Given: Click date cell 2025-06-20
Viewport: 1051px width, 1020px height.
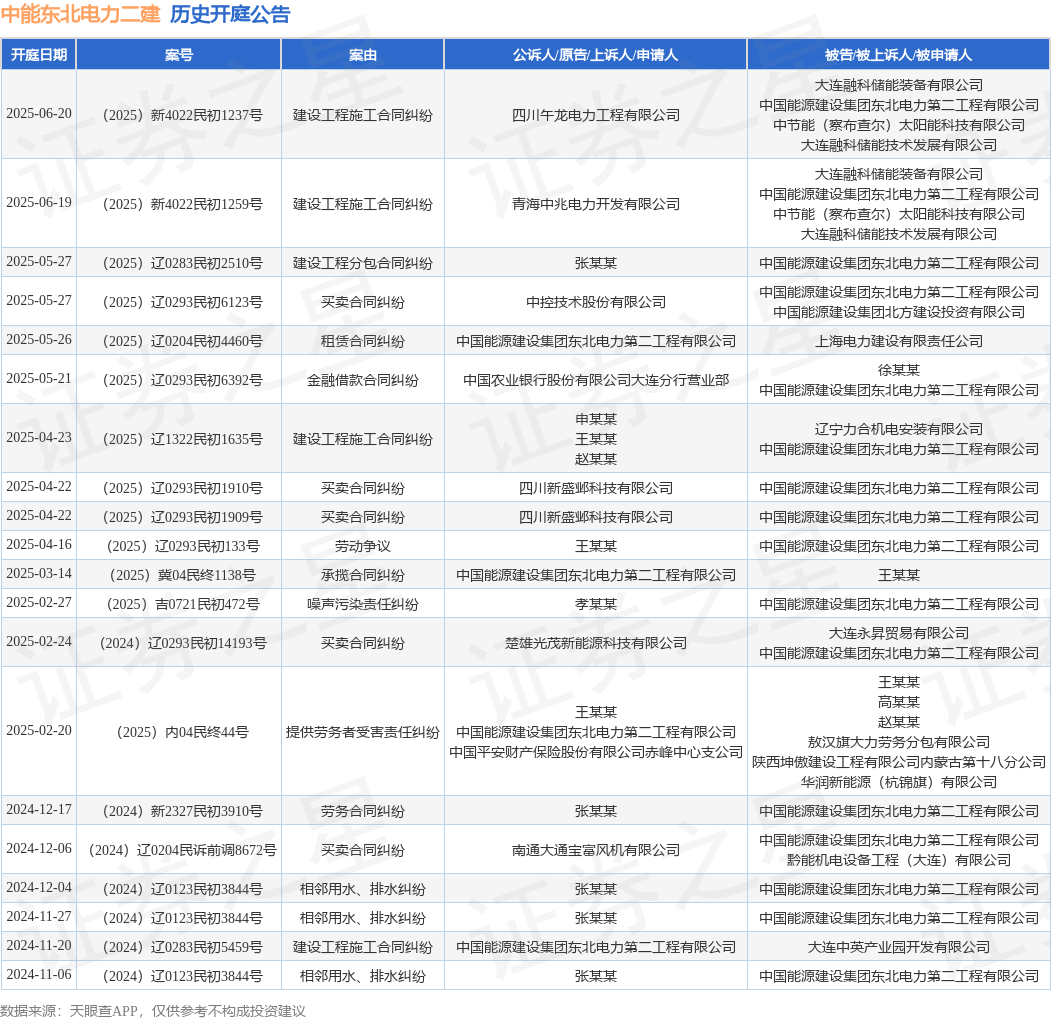Looking at the screenshot, I should tap(39, 114).
